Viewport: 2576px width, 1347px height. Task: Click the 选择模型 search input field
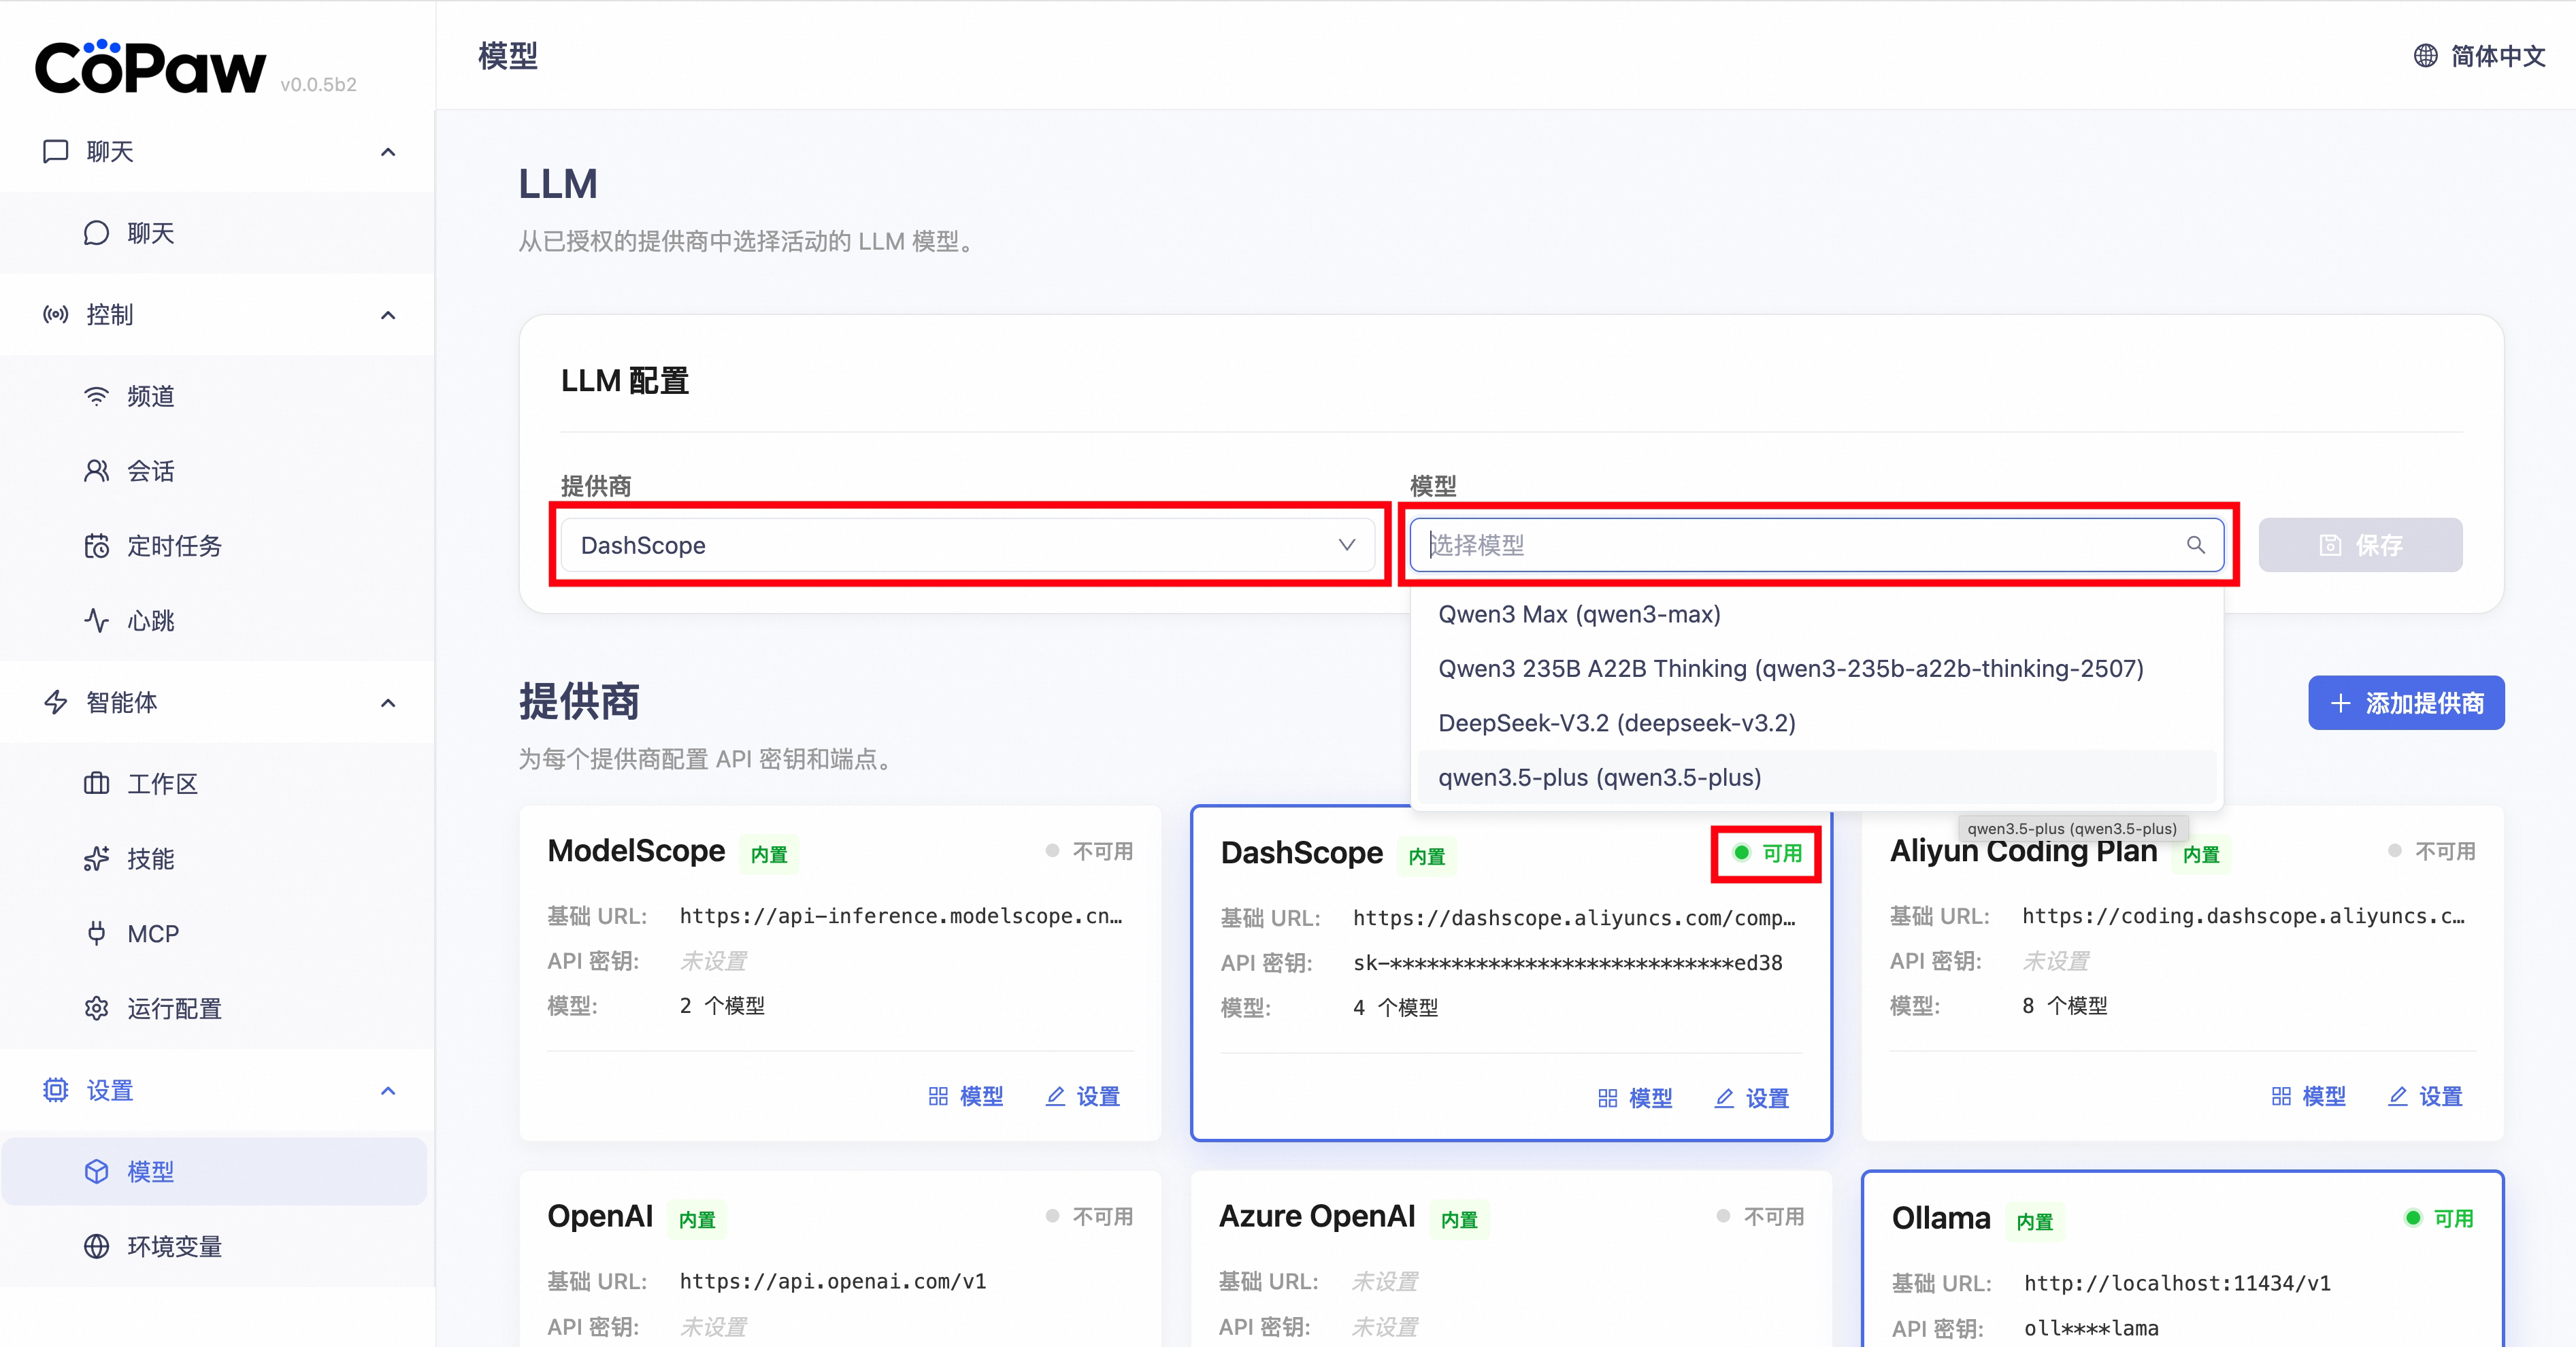coord(1800,545)
